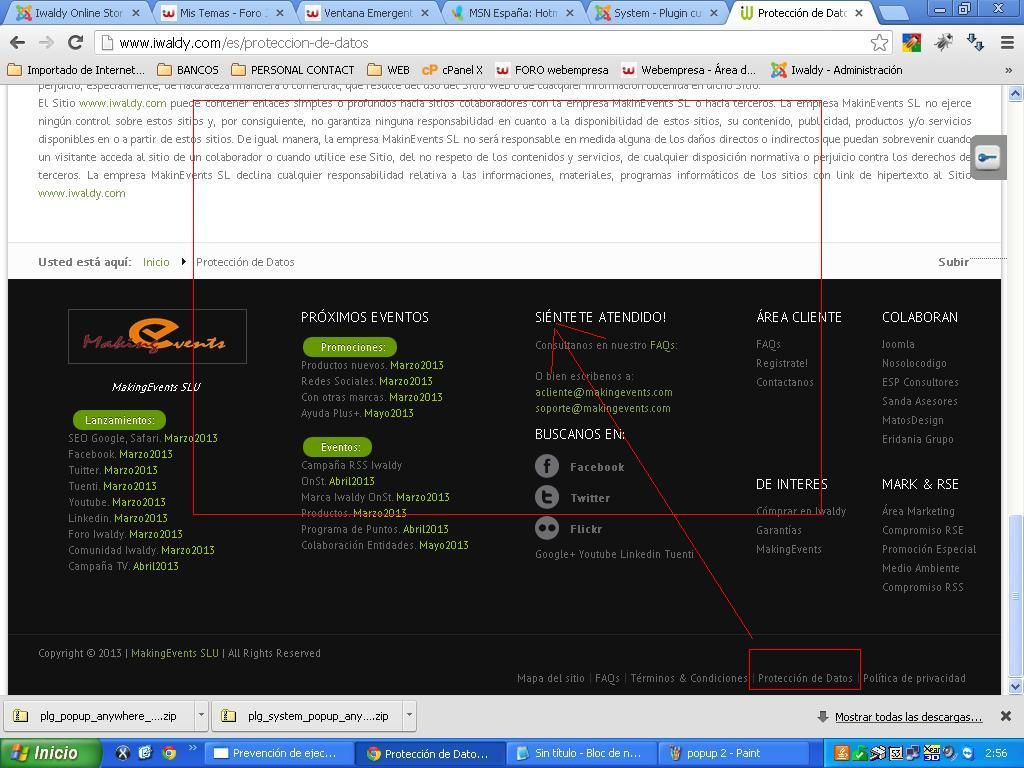Screen dimensions: 1024x768
Task: Open the Twitter social icon in footer
Action: [x=547, y=497]
